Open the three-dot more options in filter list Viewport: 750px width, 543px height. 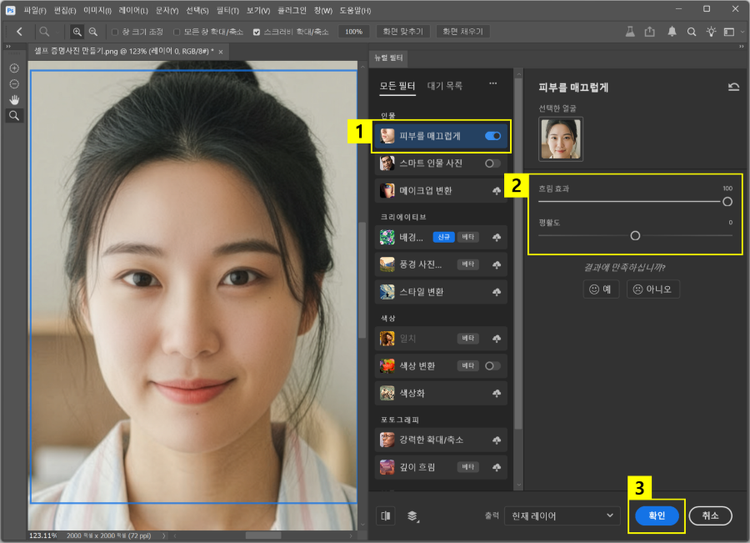pyautogui.click(x=493, y=84)
